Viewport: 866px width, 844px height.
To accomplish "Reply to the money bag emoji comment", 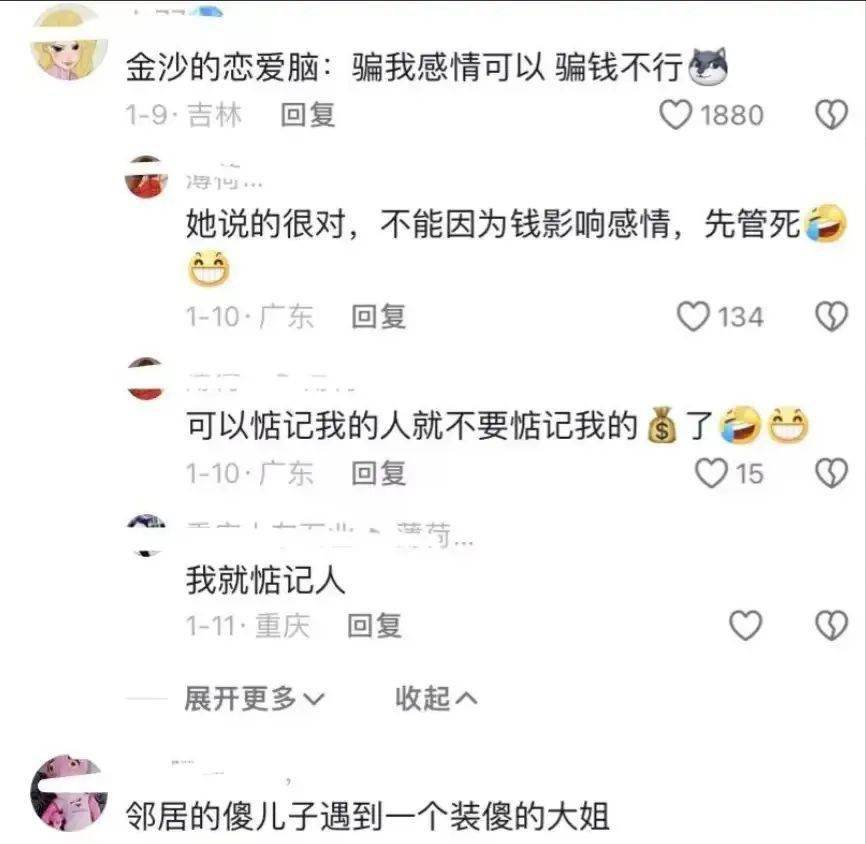I will pos(379,473).
